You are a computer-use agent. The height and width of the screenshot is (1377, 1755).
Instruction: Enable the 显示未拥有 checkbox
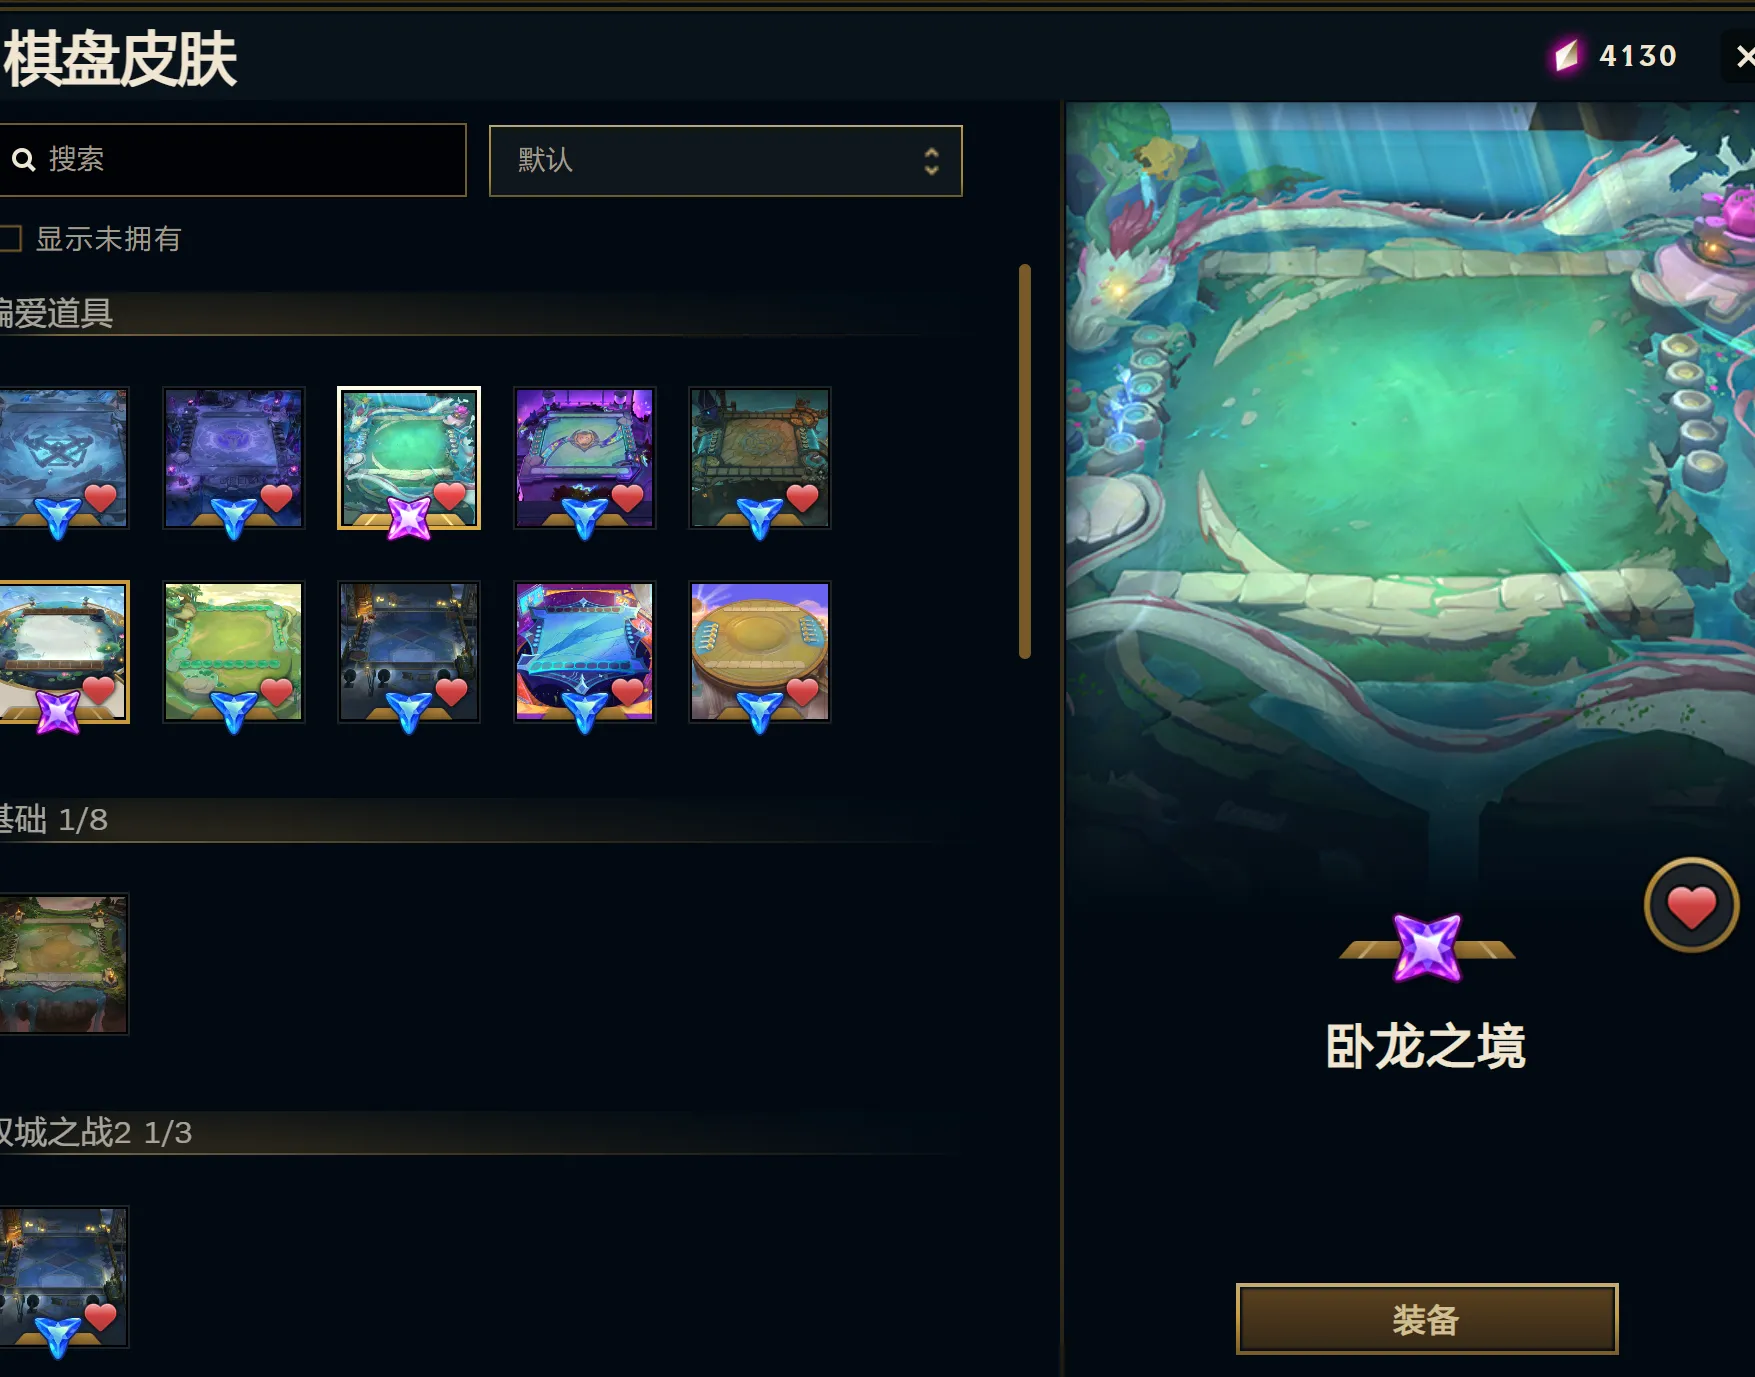pos(10,238)
